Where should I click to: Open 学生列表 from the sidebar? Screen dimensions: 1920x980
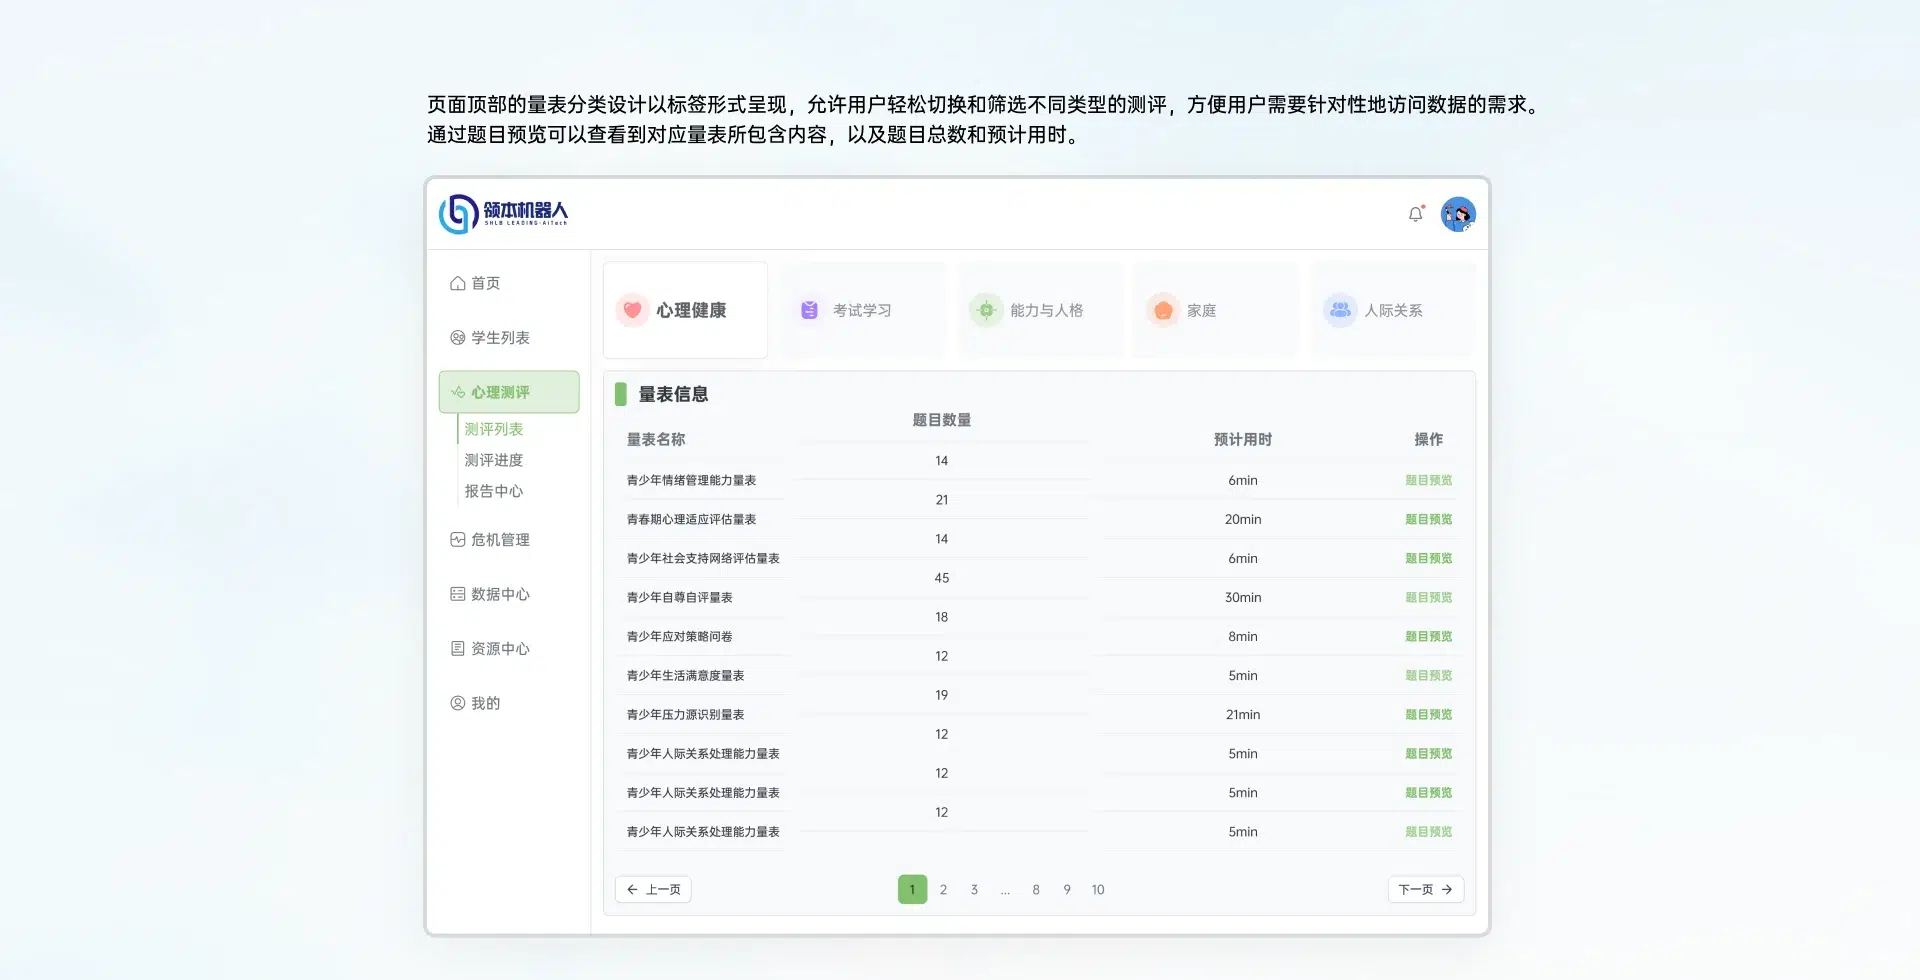tap(490, 338)
